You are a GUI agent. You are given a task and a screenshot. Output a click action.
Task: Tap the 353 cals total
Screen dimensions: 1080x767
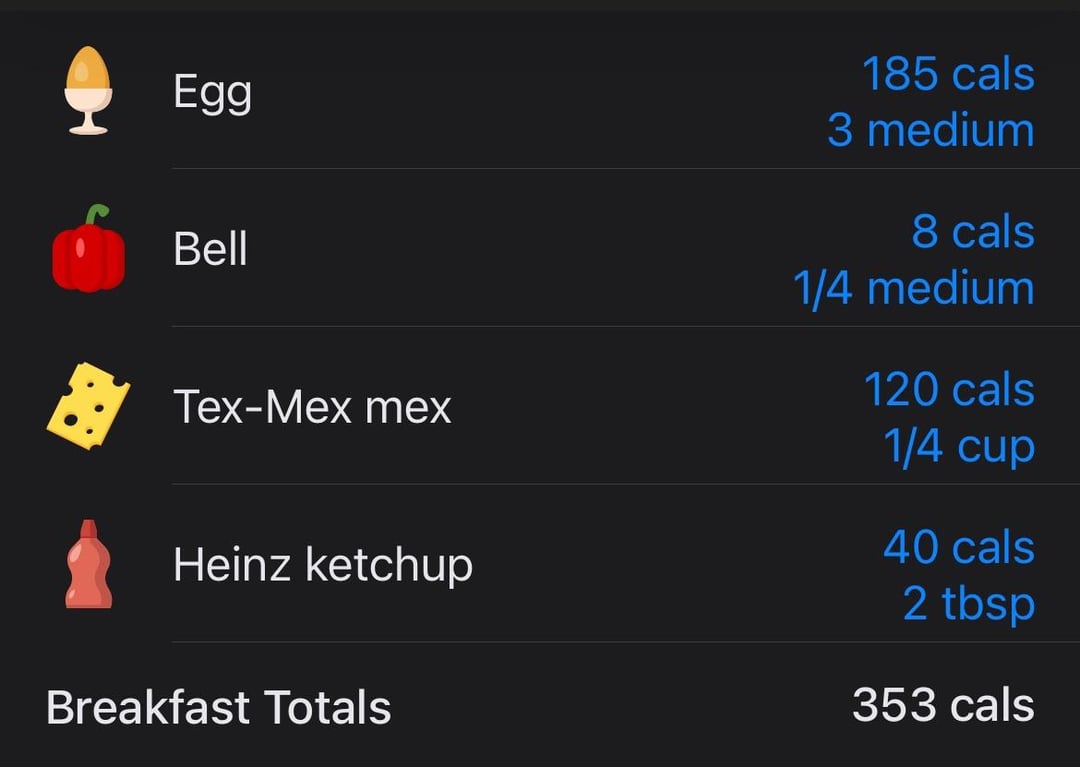[x=943, y=705]
